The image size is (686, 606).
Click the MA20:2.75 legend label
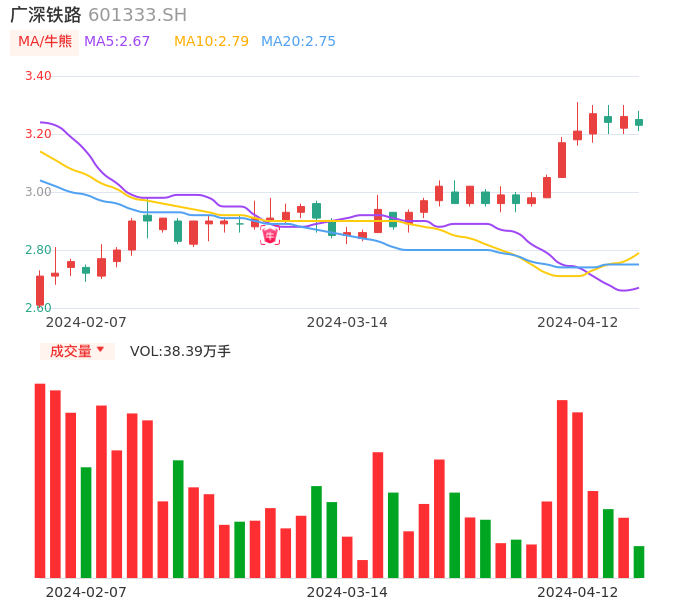point(298,42)
